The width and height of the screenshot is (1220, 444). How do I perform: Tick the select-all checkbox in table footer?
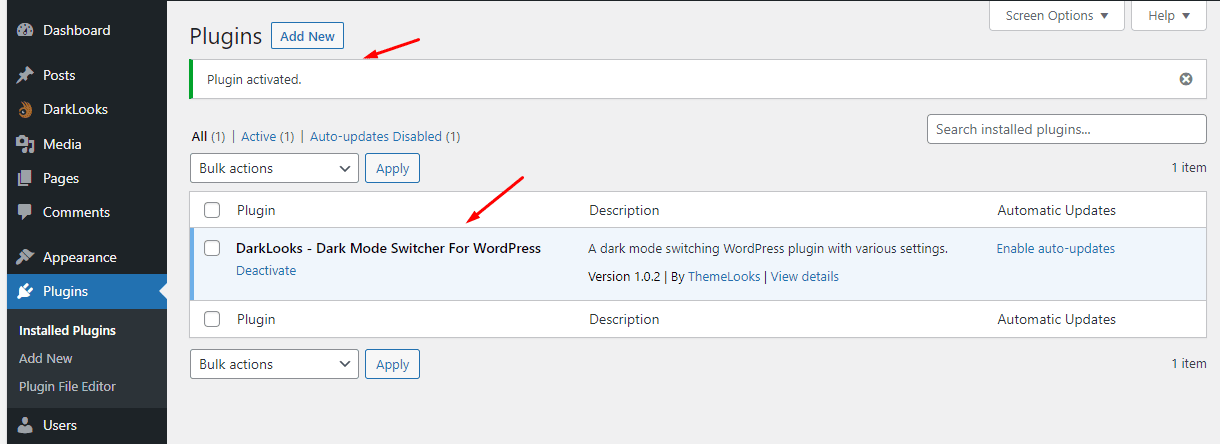[212, 319]
